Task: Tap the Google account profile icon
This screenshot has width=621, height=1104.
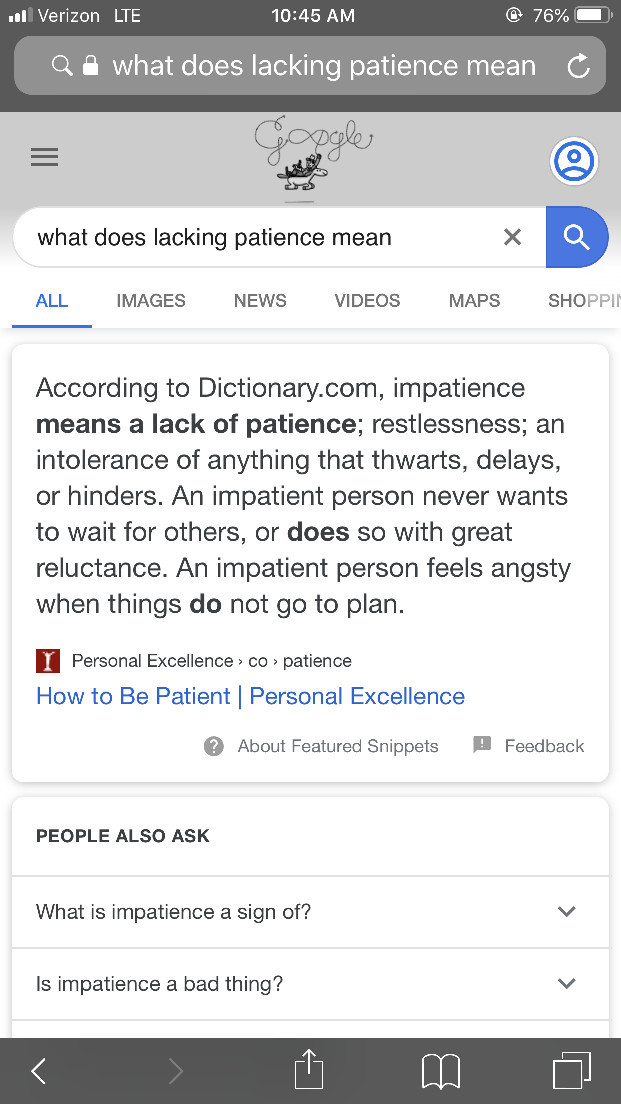Action: point(573,162)
